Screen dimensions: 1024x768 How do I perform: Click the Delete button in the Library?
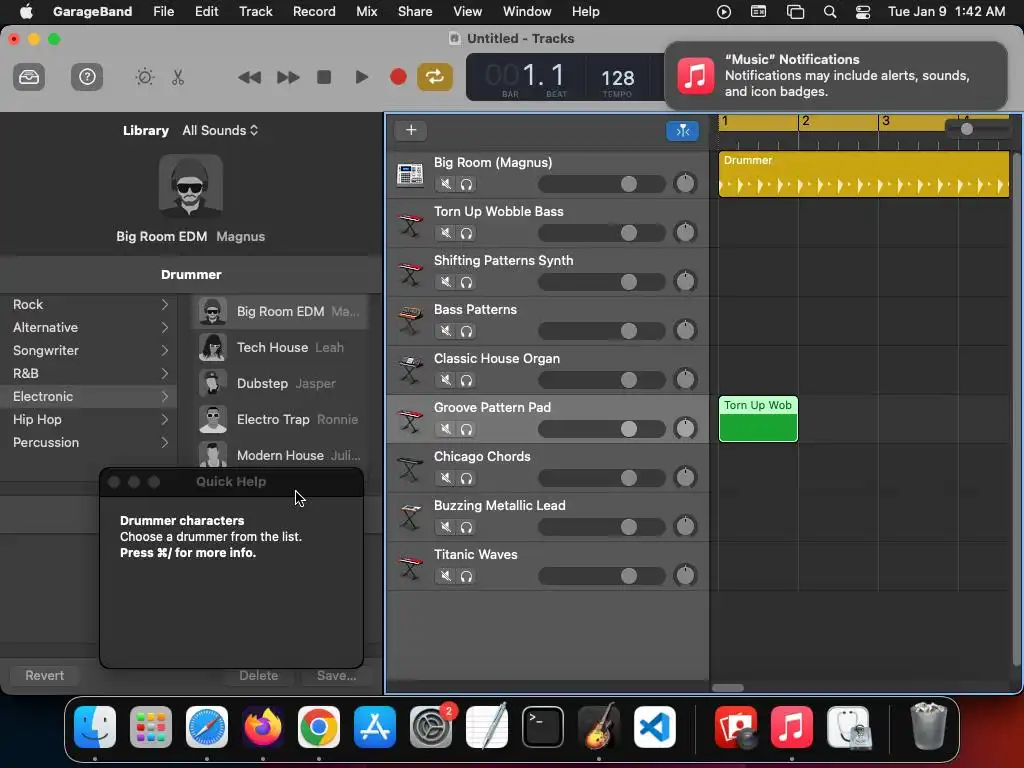(x=259, y=675)
